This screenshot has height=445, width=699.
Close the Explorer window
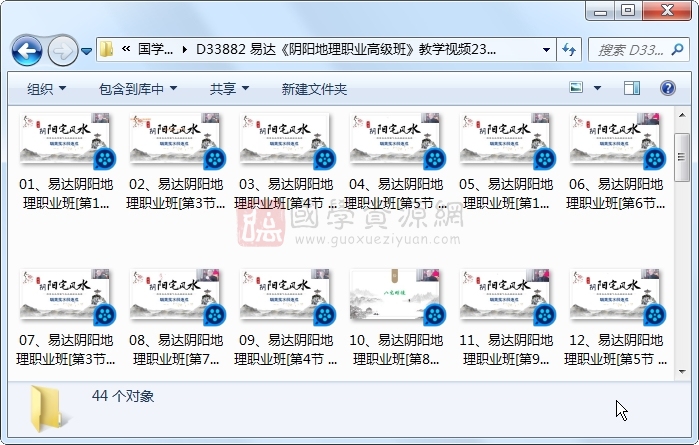[x=667, y=11]
